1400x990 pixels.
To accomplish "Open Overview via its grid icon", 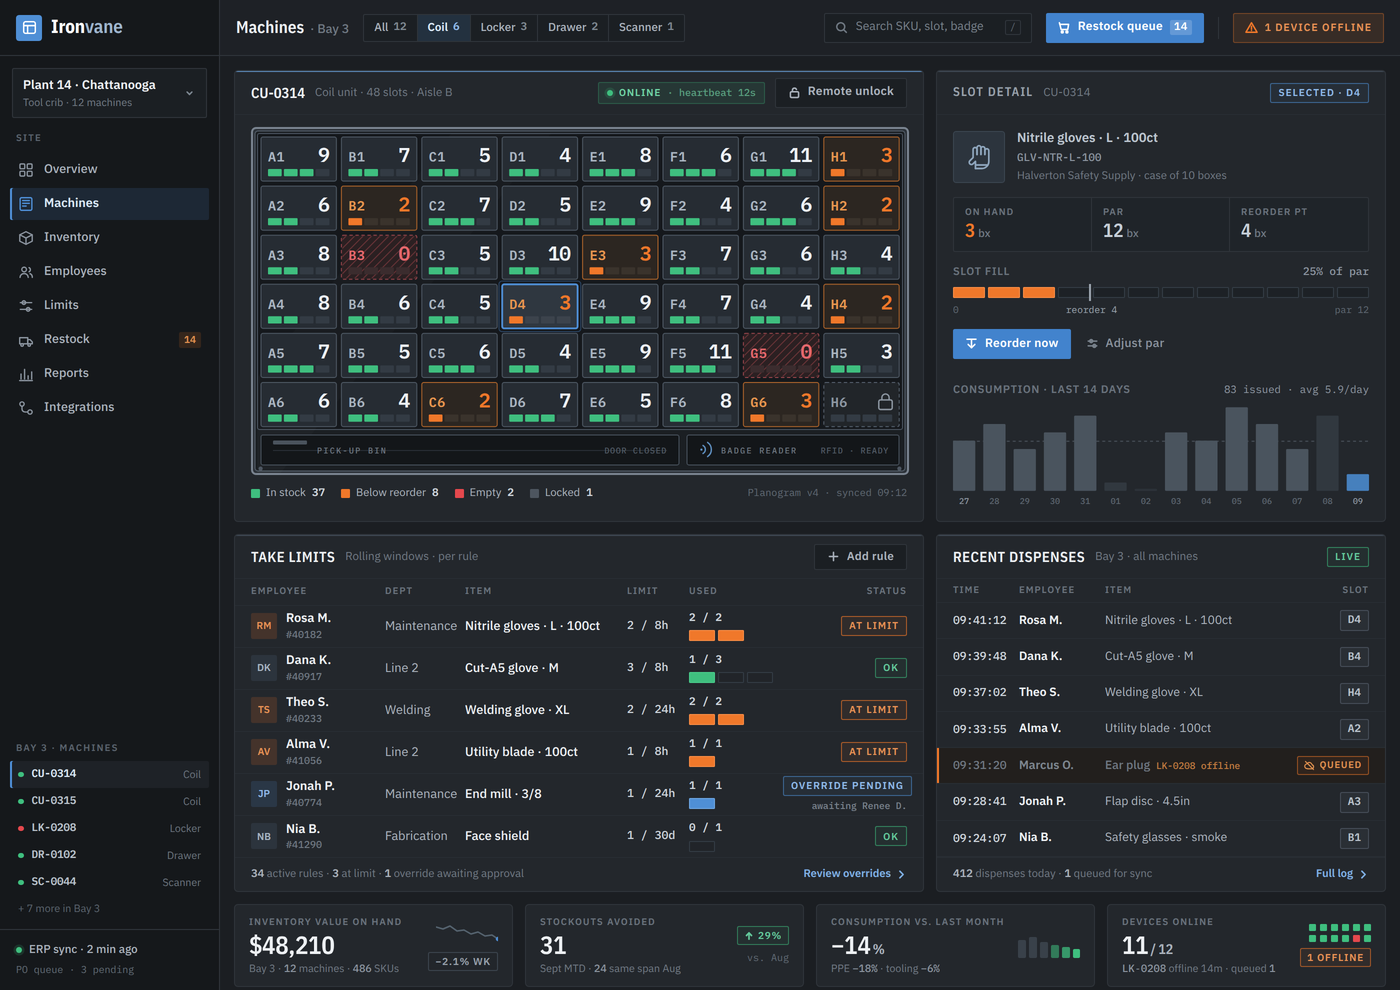I will (26, 170).
